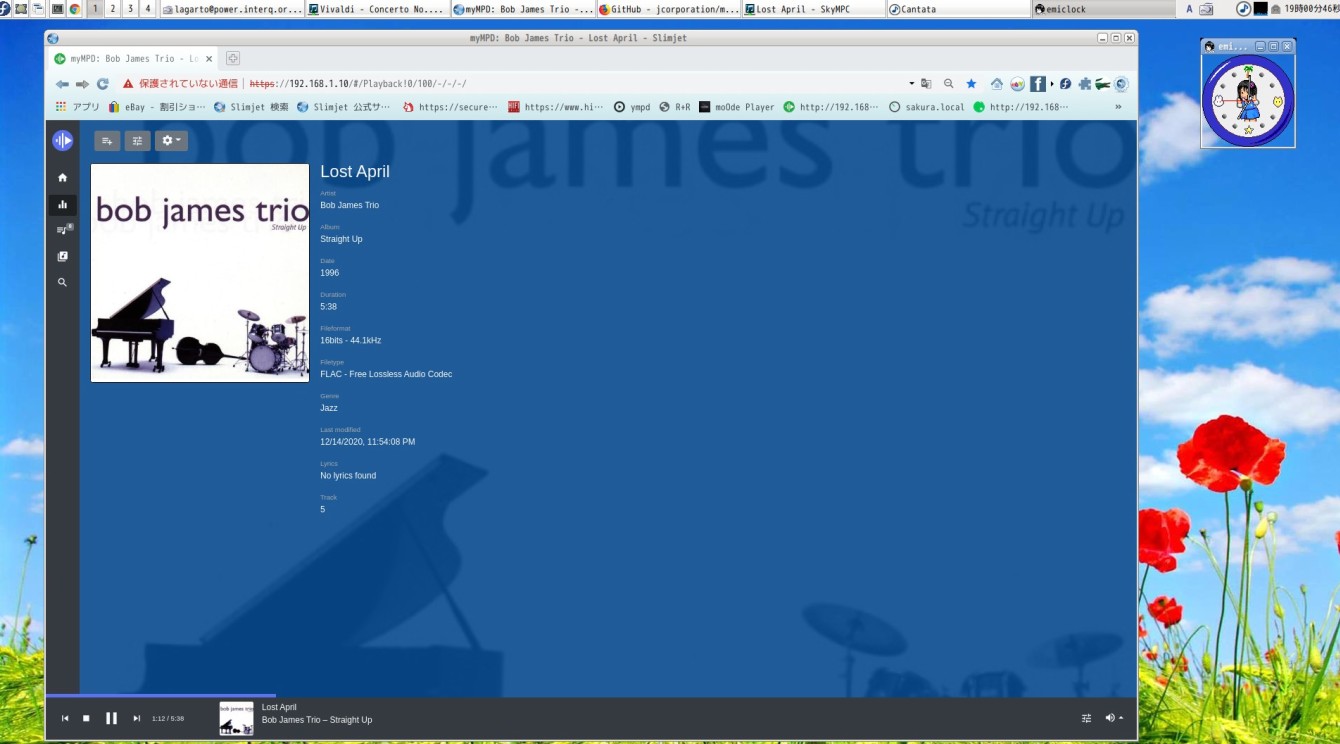Skip to the next track
The image size is (1340, 744).
tap(137, 718)
